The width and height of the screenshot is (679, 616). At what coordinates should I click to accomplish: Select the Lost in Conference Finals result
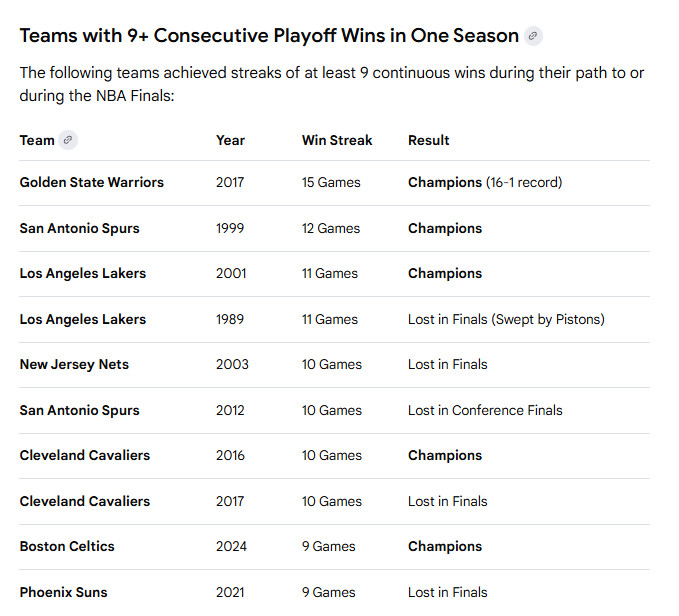click(485, 411)
